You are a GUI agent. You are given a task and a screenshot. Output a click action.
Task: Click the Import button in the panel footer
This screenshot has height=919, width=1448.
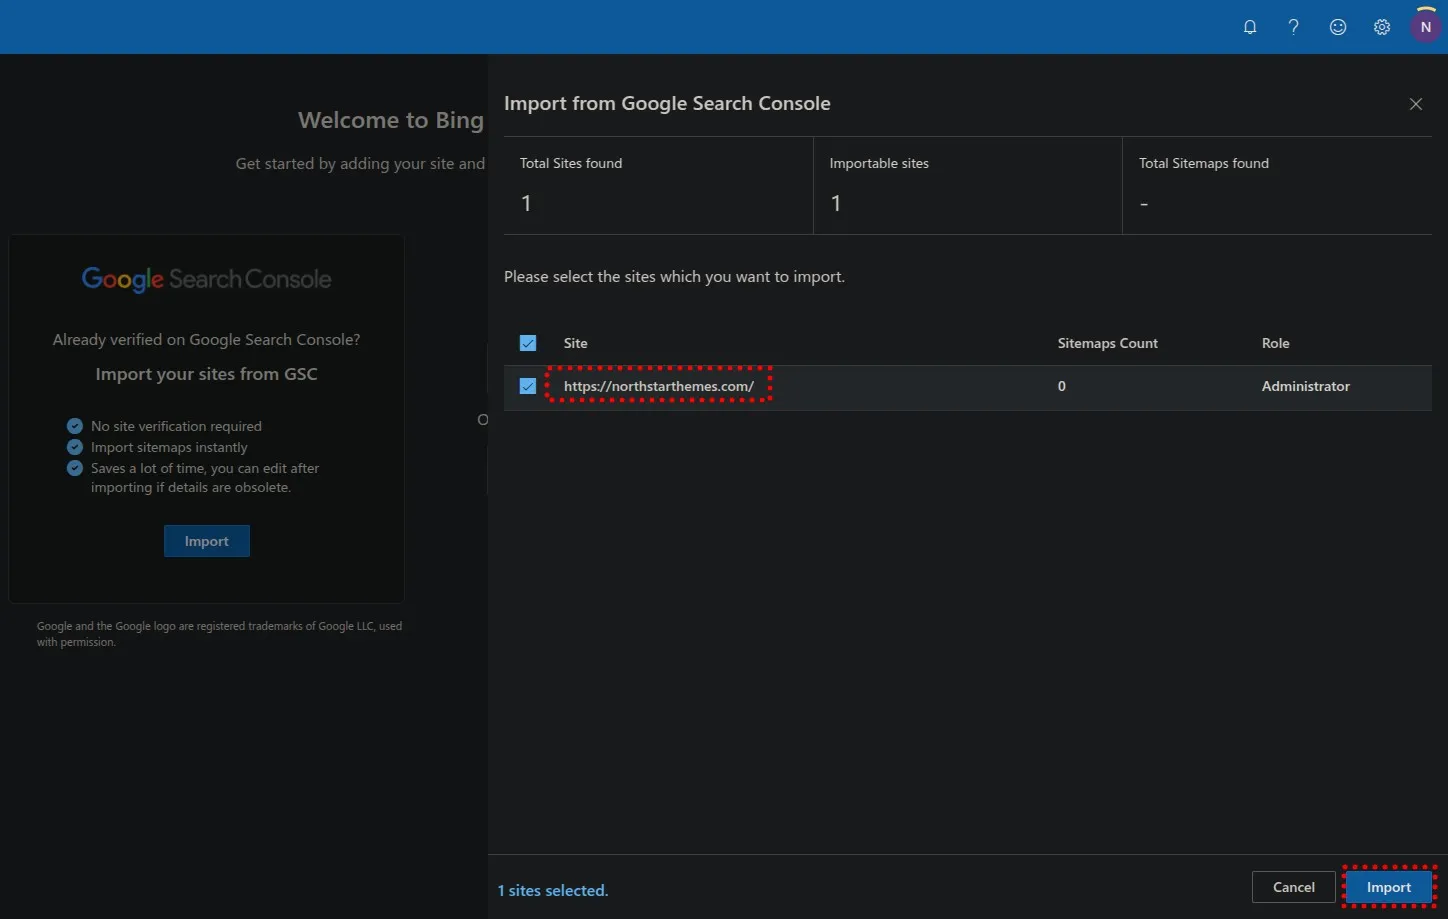1389,887
